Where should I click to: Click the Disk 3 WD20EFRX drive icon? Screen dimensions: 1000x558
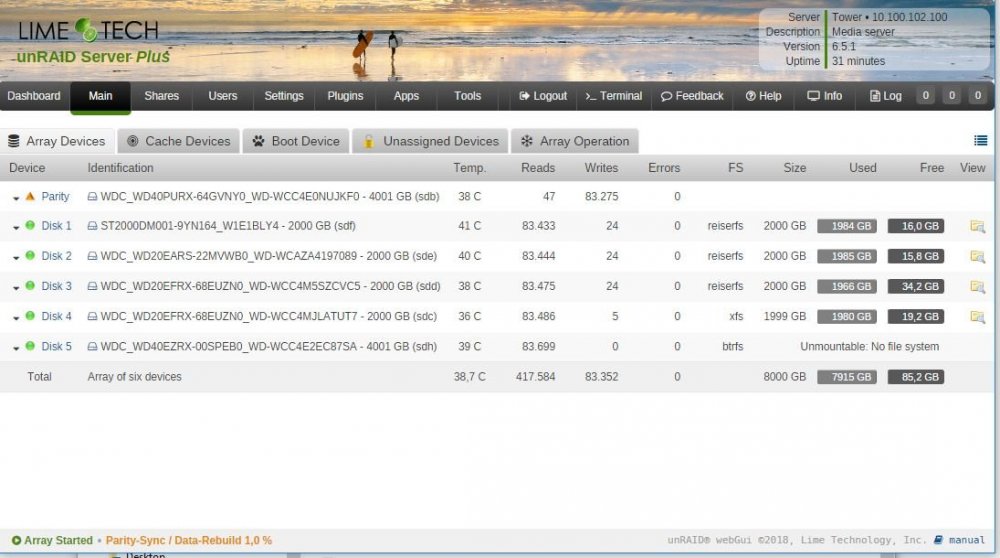click(x=92, y=286)
